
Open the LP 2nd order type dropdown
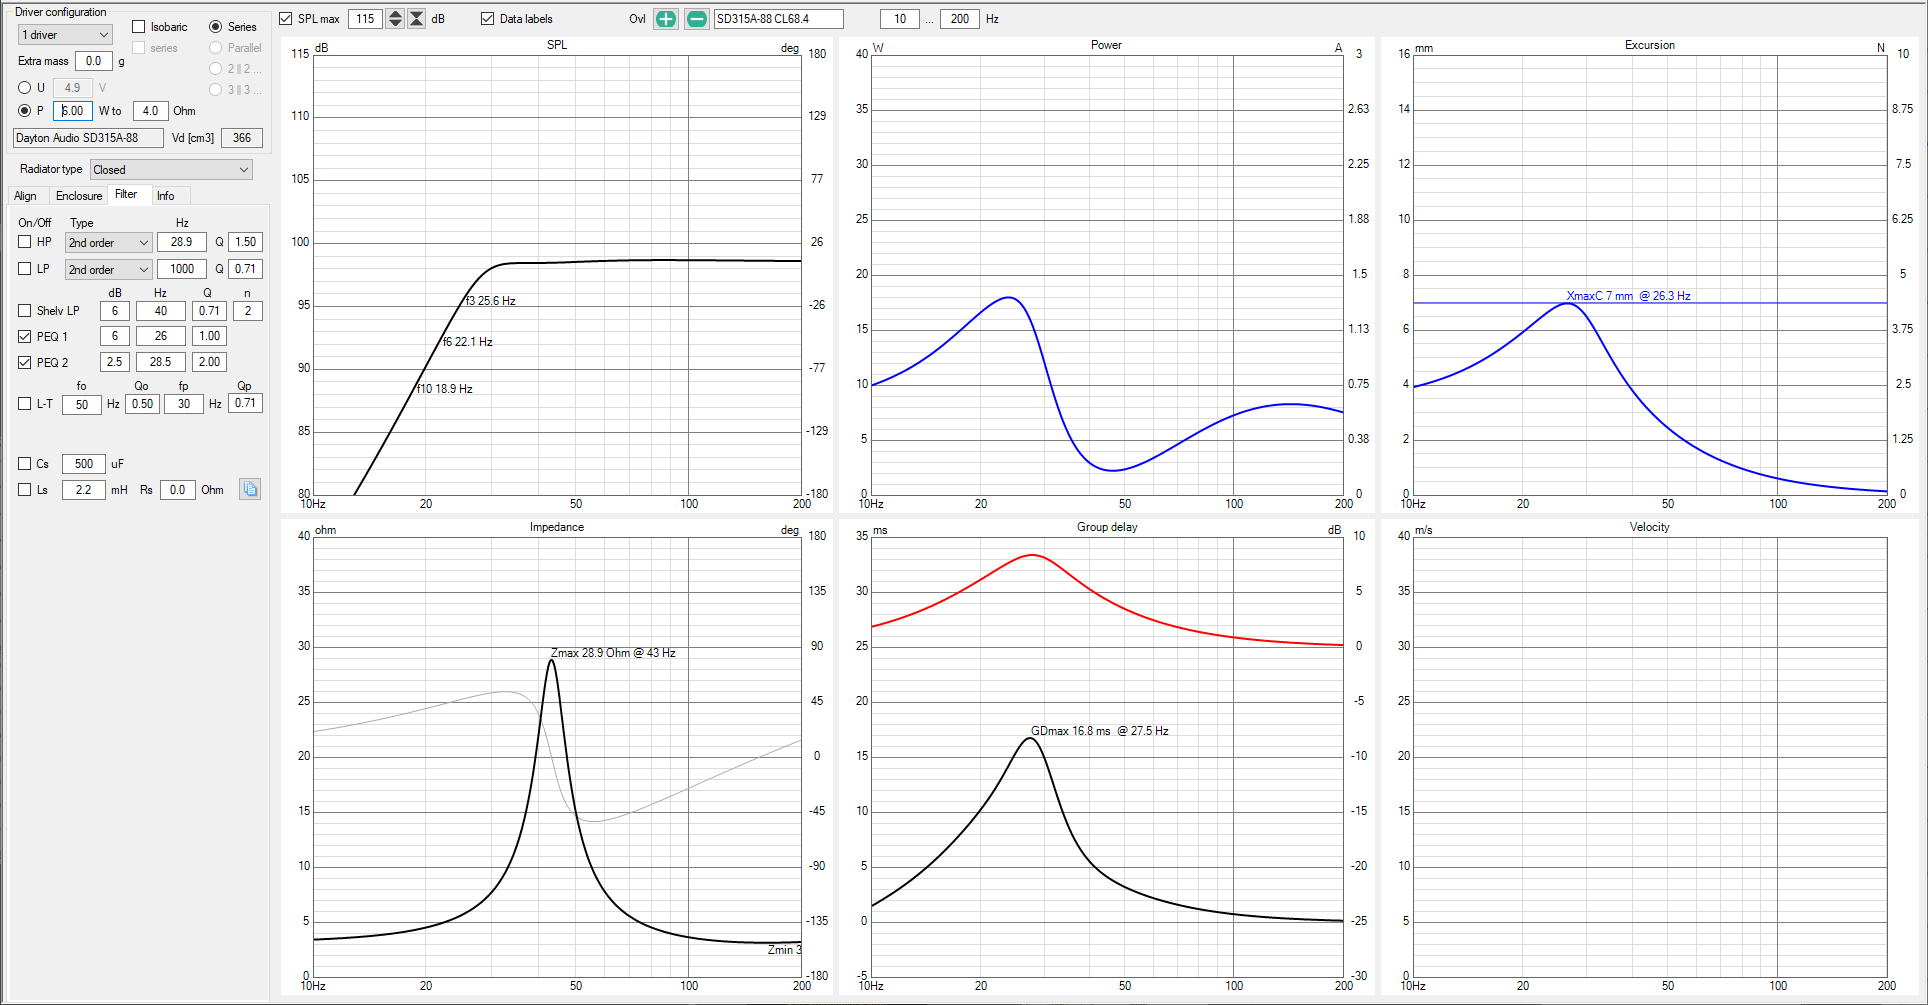108,270
